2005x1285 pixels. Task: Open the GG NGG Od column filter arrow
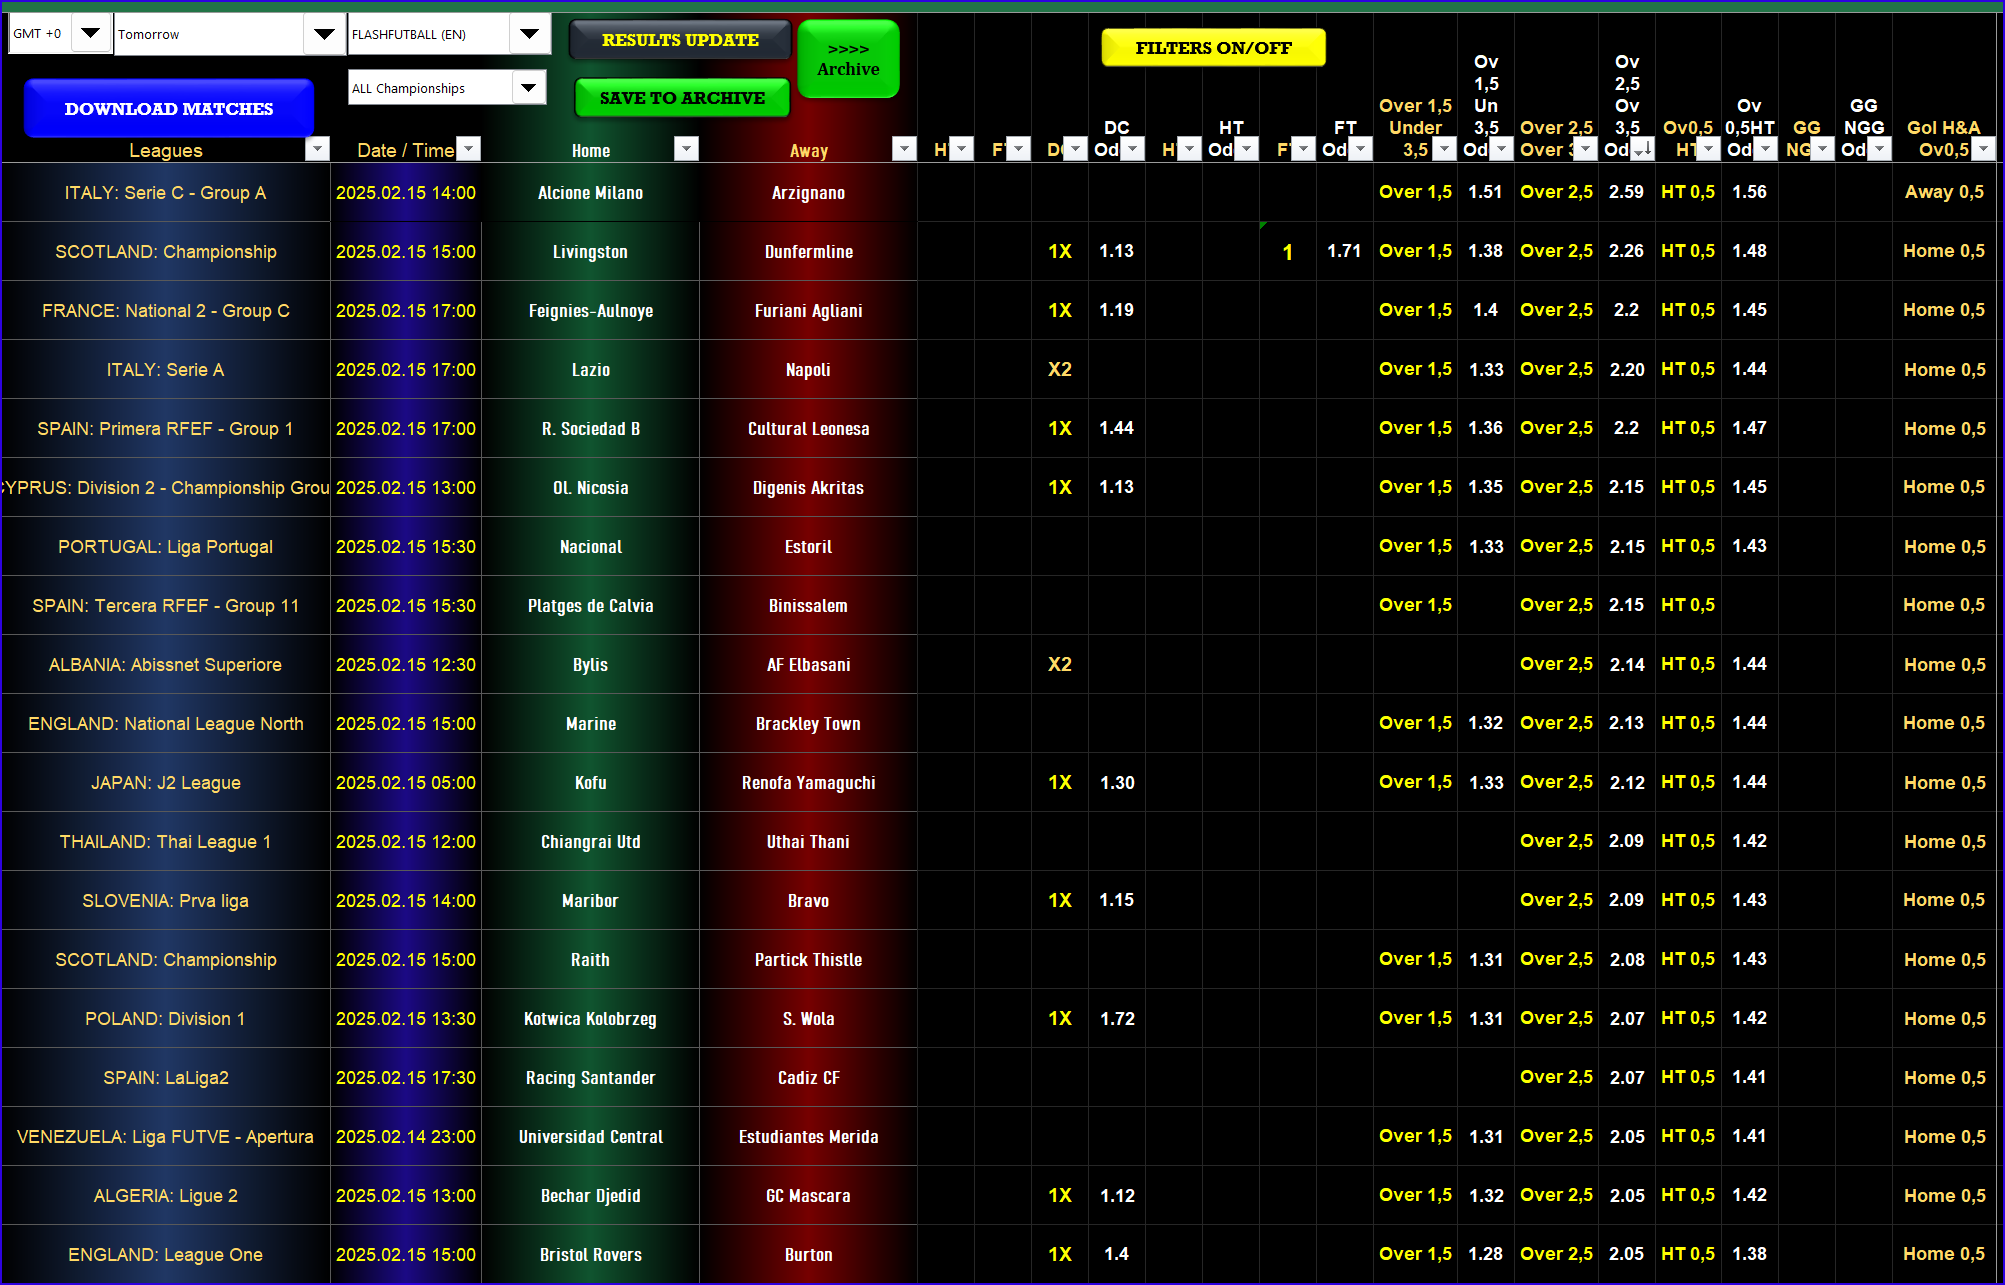(x=1881, y=149)
